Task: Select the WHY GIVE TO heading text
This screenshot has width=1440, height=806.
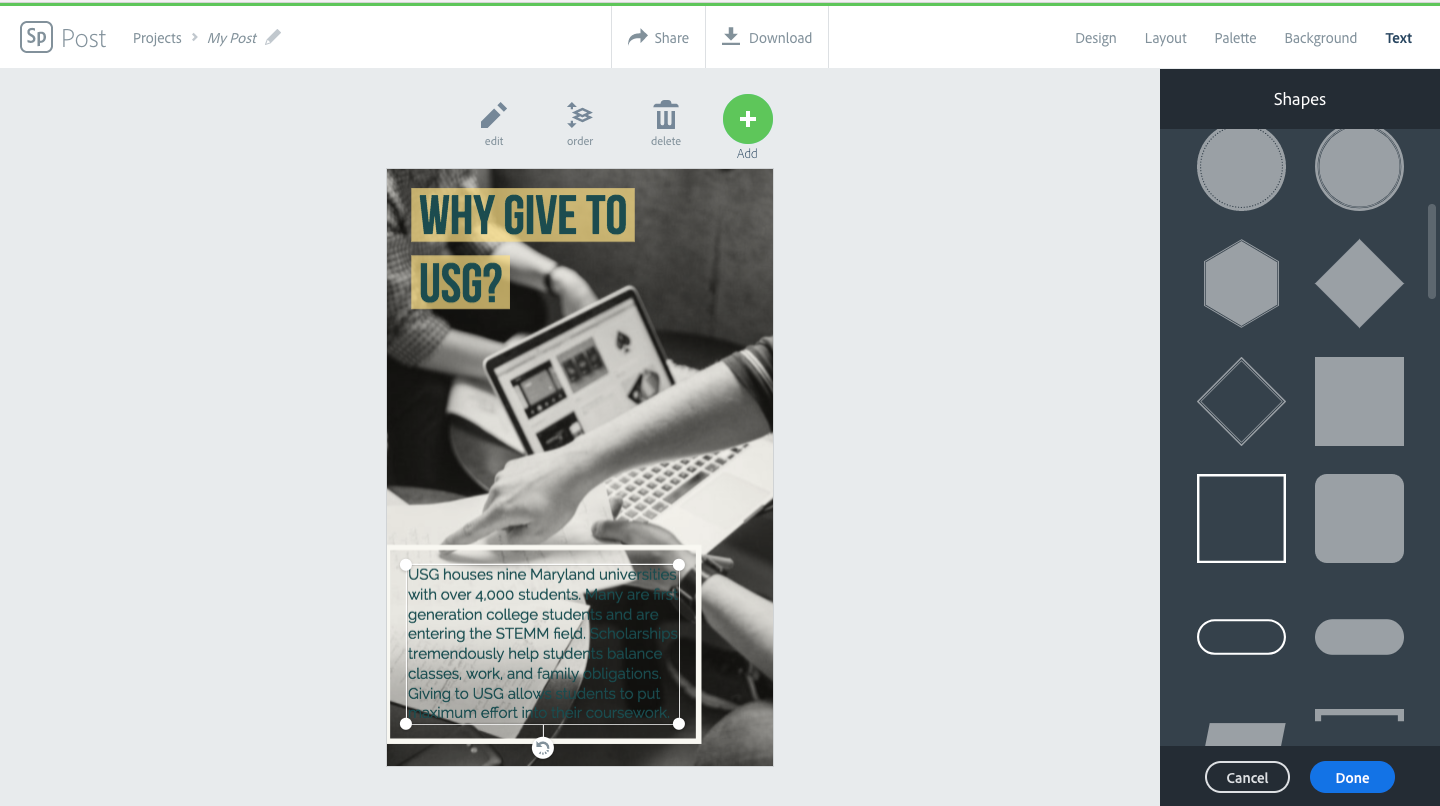Action: [x=523, y=215]
